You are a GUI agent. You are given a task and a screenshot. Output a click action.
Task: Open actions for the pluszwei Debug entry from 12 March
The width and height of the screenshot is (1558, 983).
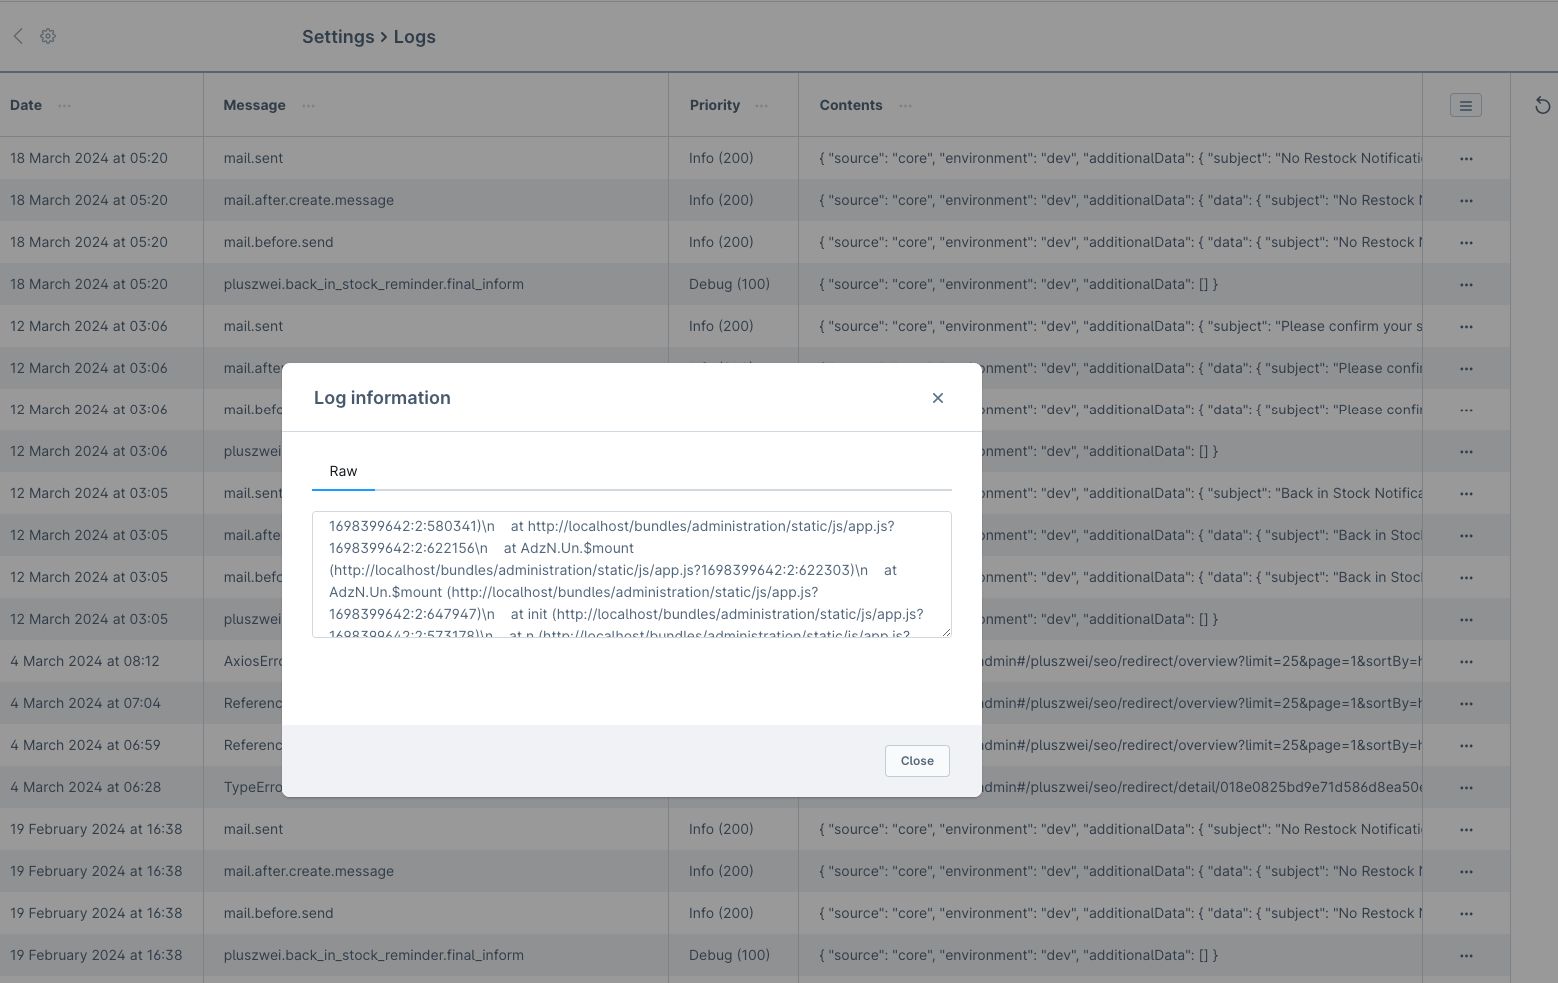[1466, 619]
